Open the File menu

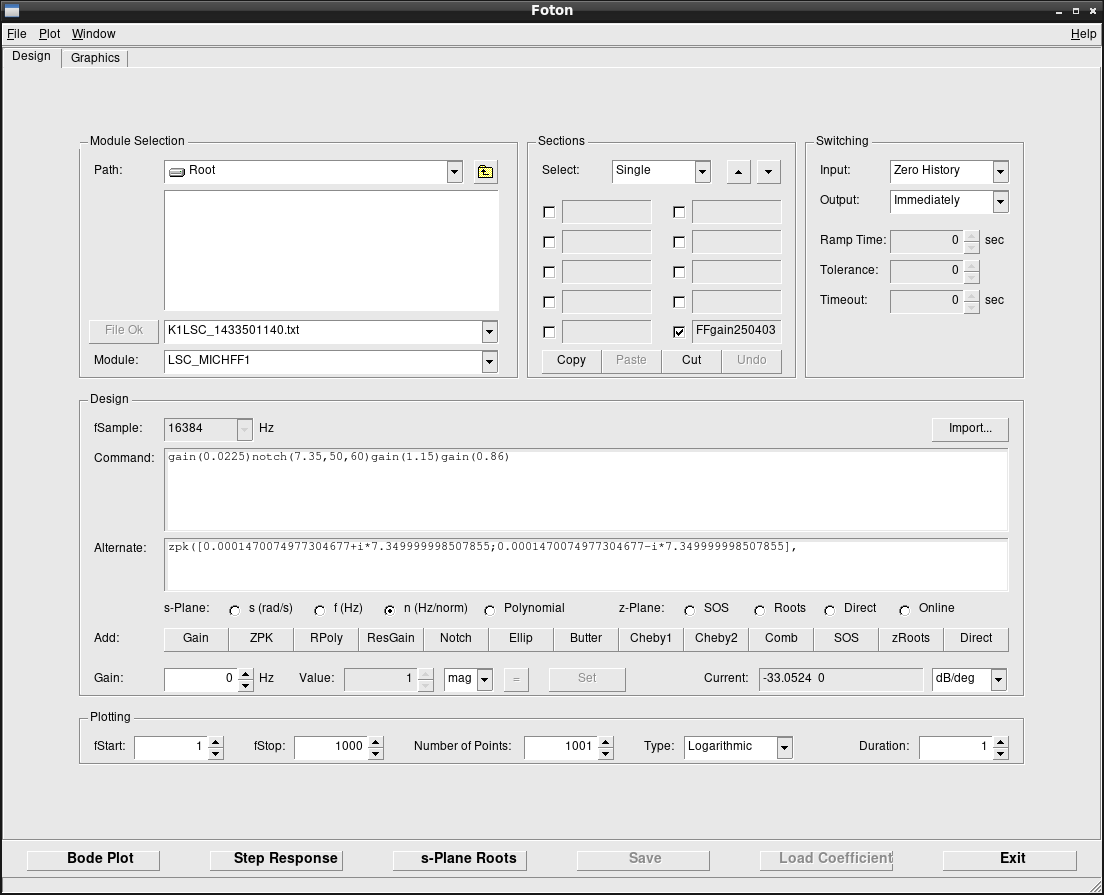(x=16, y=34)
